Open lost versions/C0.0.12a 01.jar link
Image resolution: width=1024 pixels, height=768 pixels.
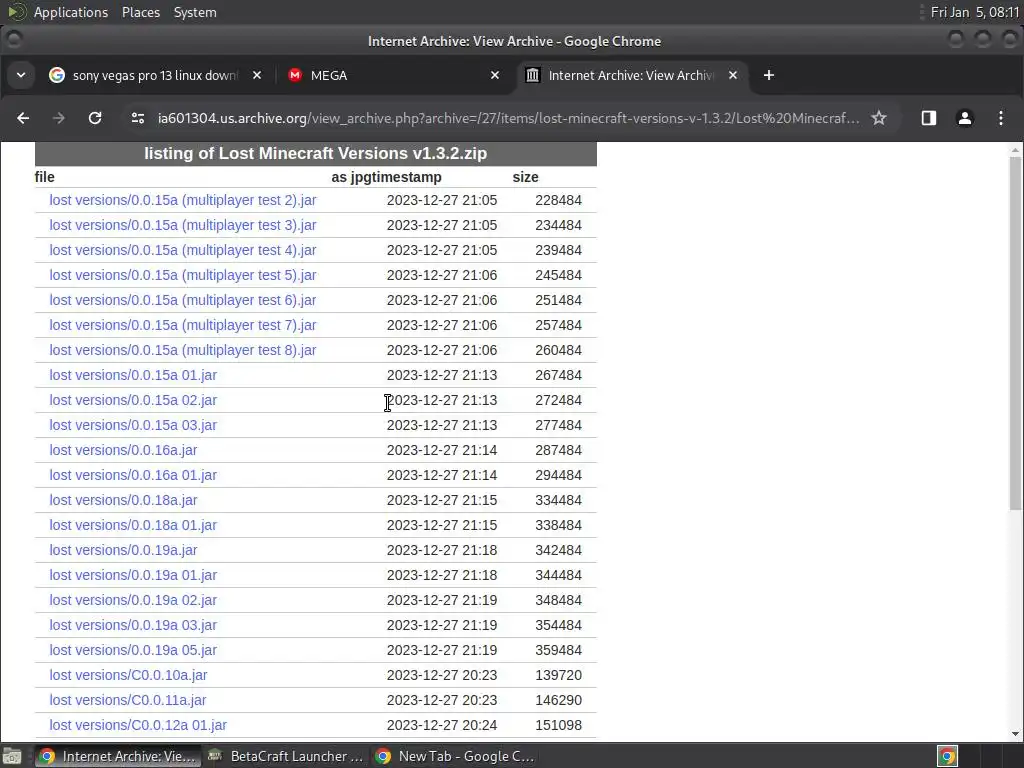138,725
